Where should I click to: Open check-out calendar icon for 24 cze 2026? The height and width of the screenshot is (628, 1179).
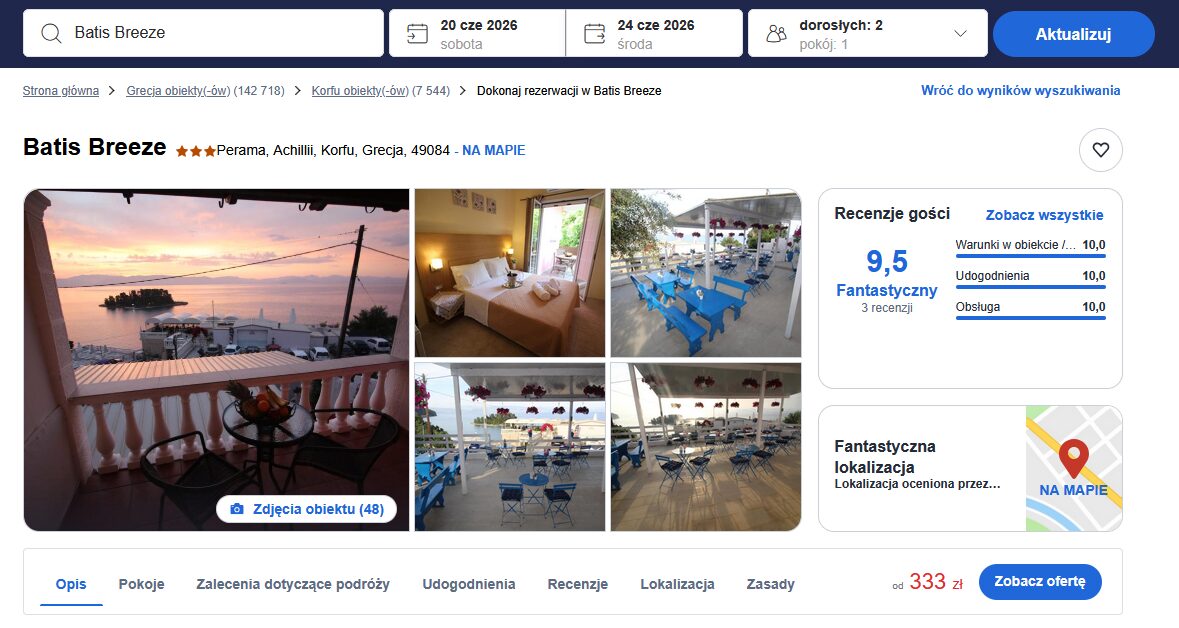point(595,33)
